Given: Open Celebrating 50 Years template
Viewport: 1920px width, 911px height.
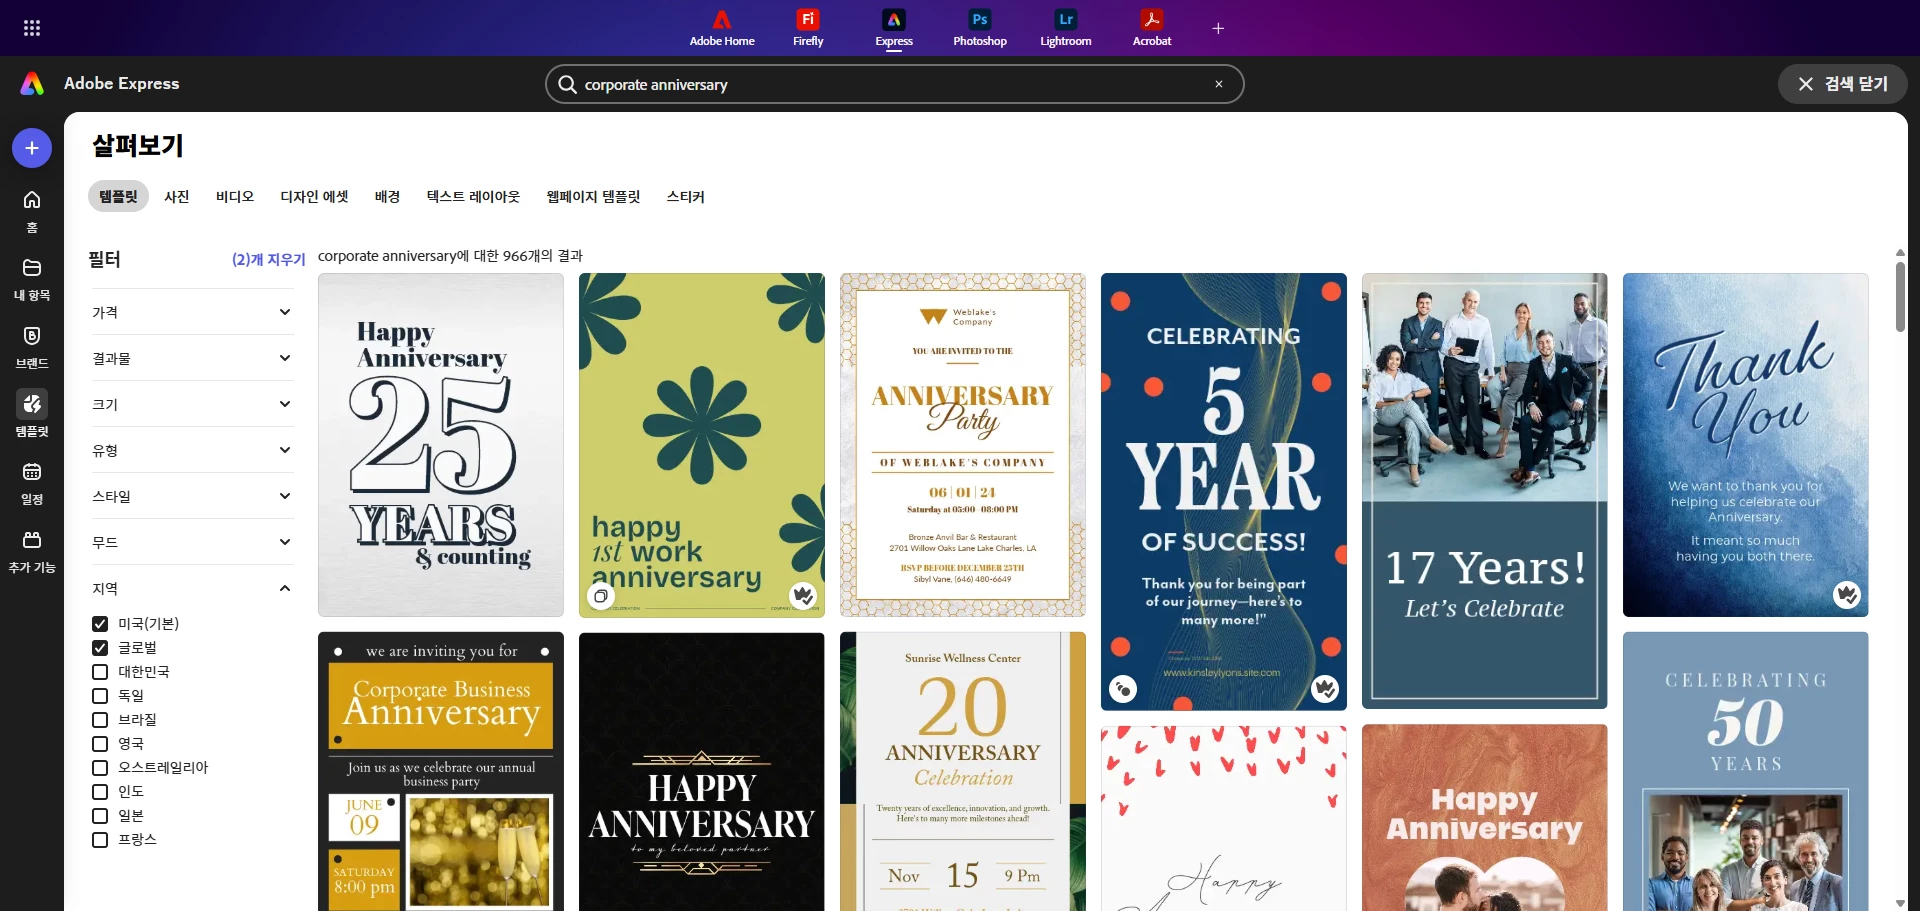Looking at the screenshot, I should [1746, 771].
